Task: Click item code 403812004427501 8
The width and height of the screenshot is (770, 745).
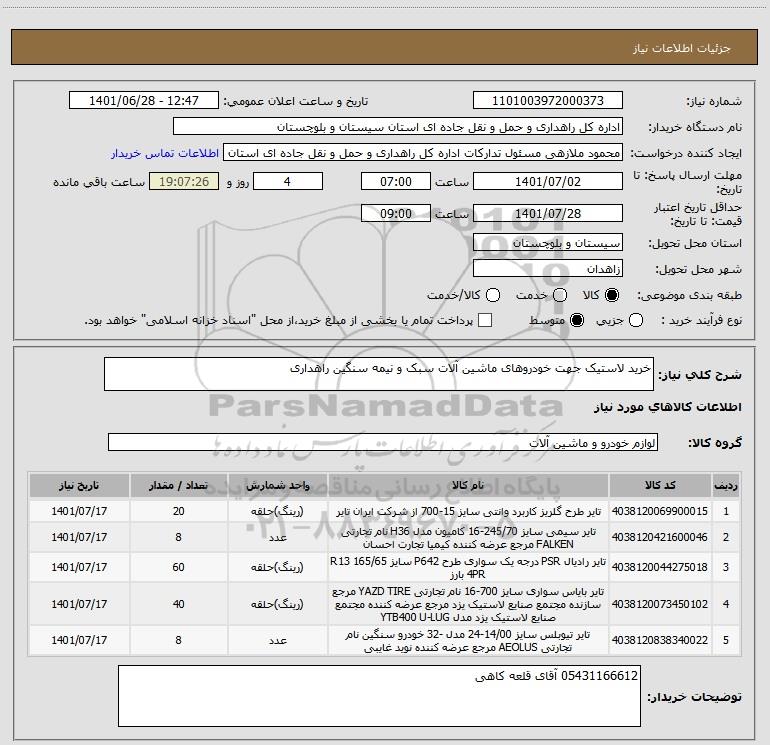Action: point(660,567)
